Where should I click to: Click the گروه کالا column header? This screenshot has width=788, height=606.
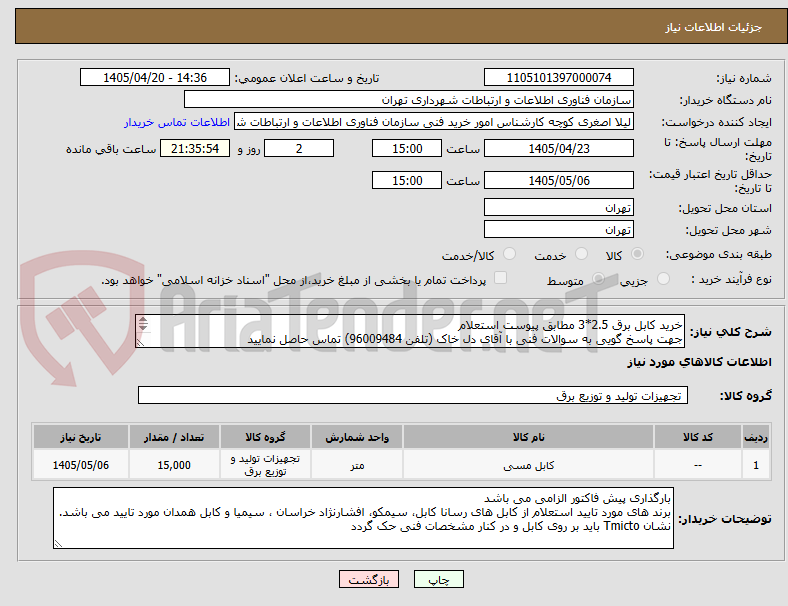(265, 437)
